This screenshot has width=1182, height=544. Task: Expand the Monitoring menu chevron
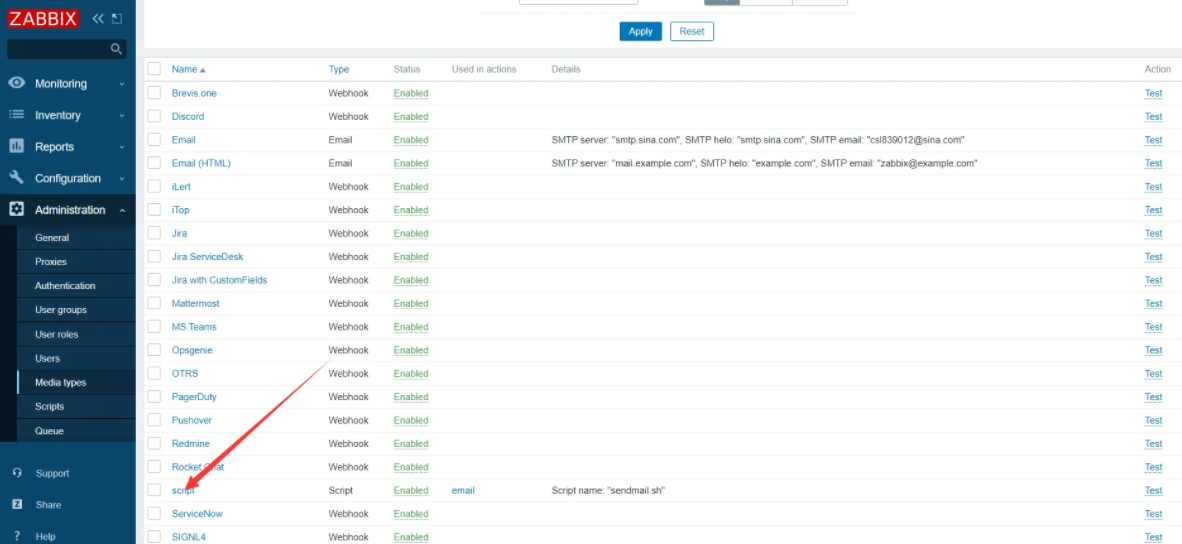pos(122,84)
